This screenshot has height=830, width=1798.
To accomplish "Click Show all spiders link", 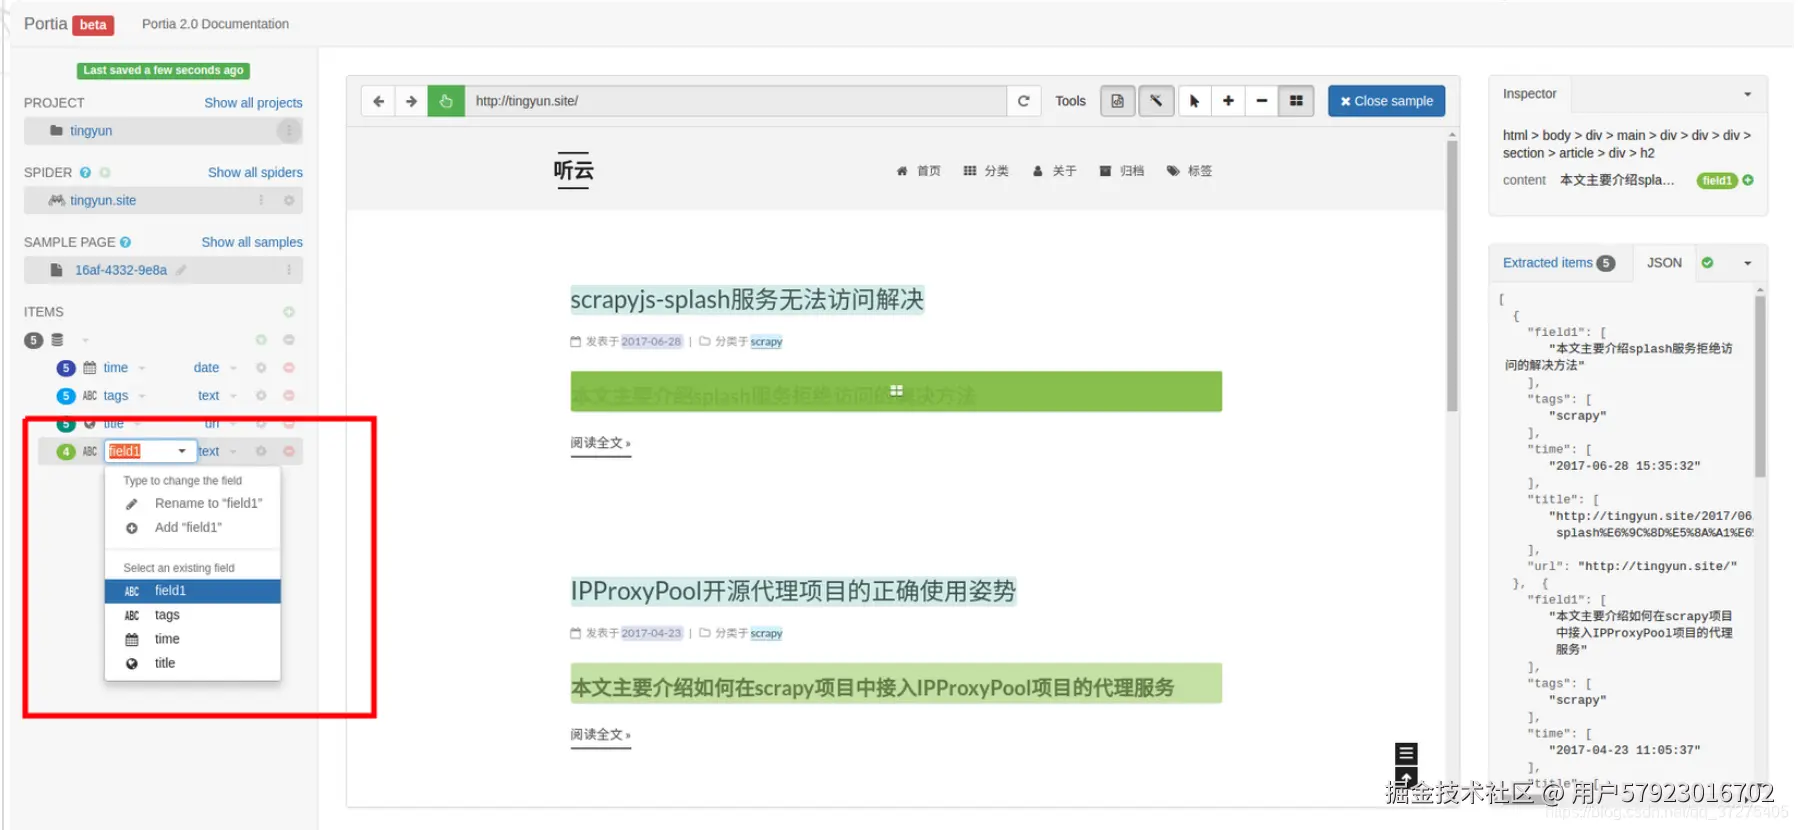I will coord(255,173).
